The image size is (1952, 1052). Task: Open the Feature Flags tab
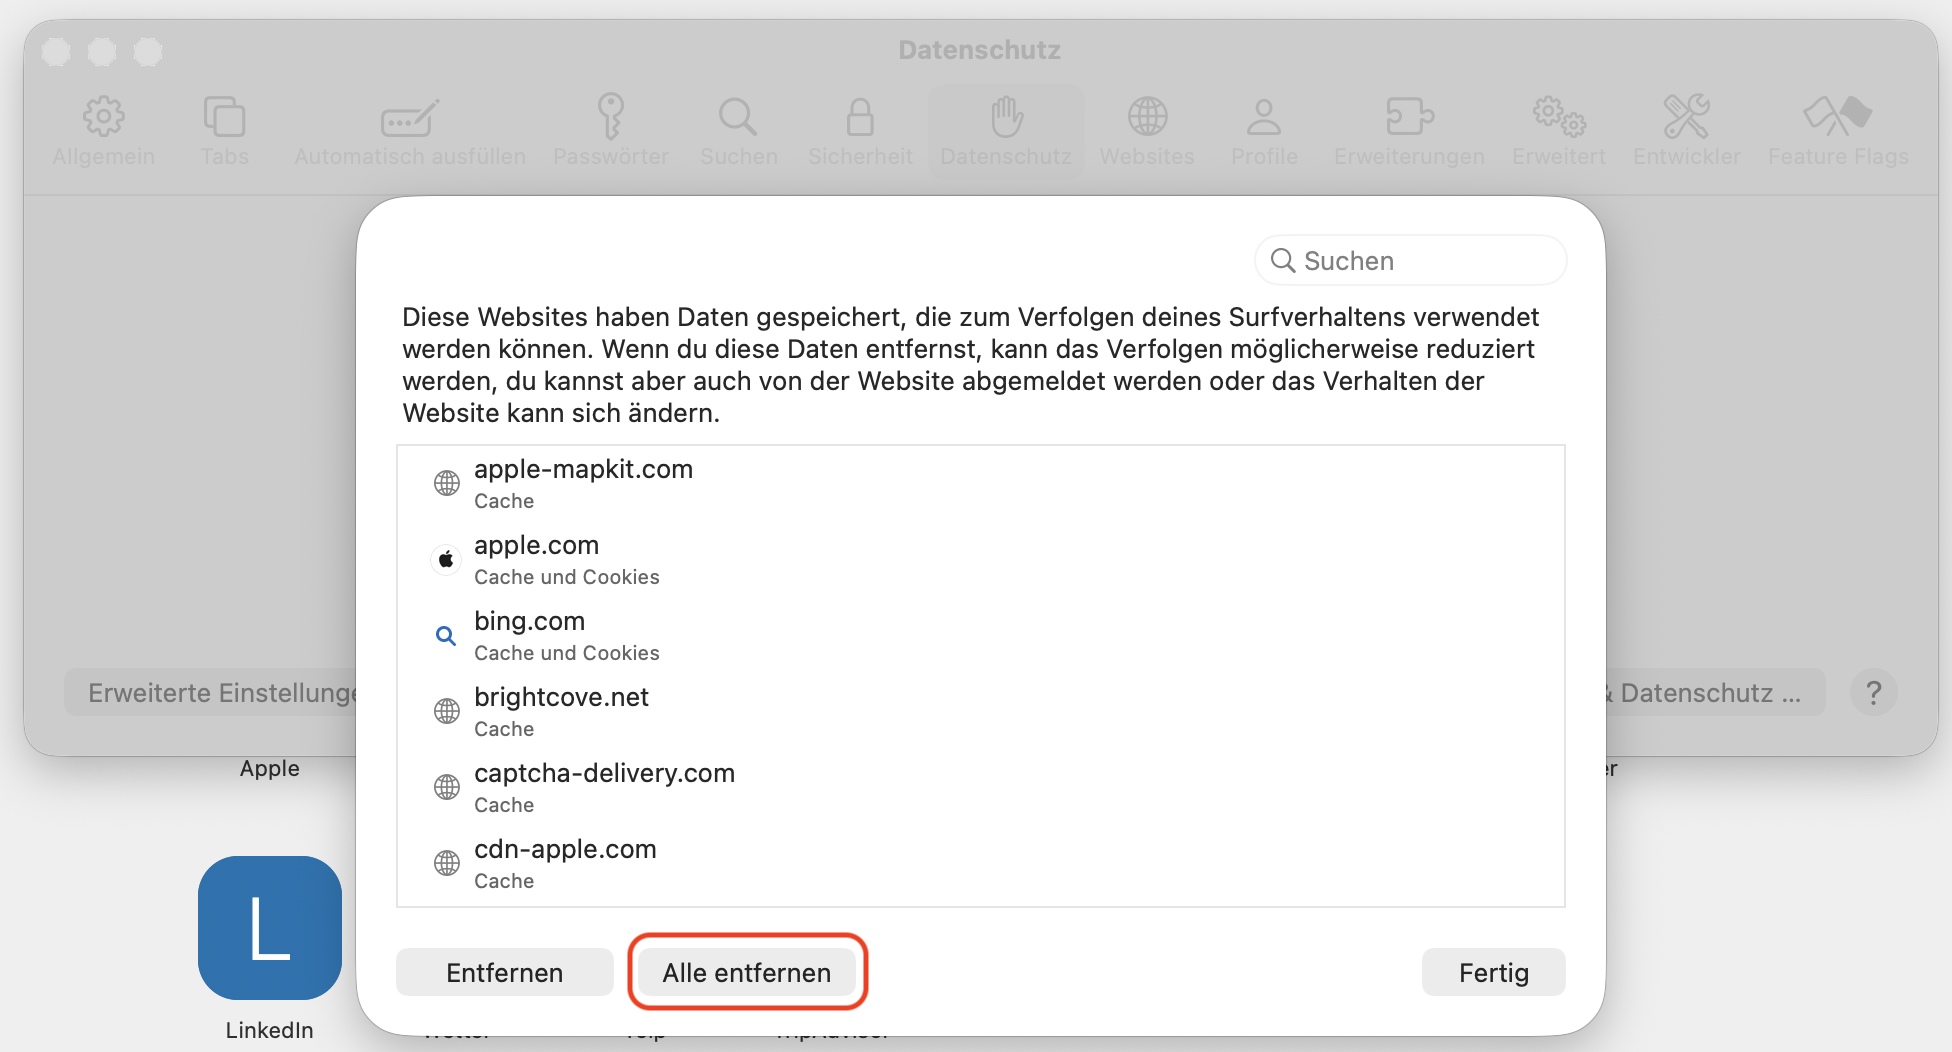(1838, 131)
